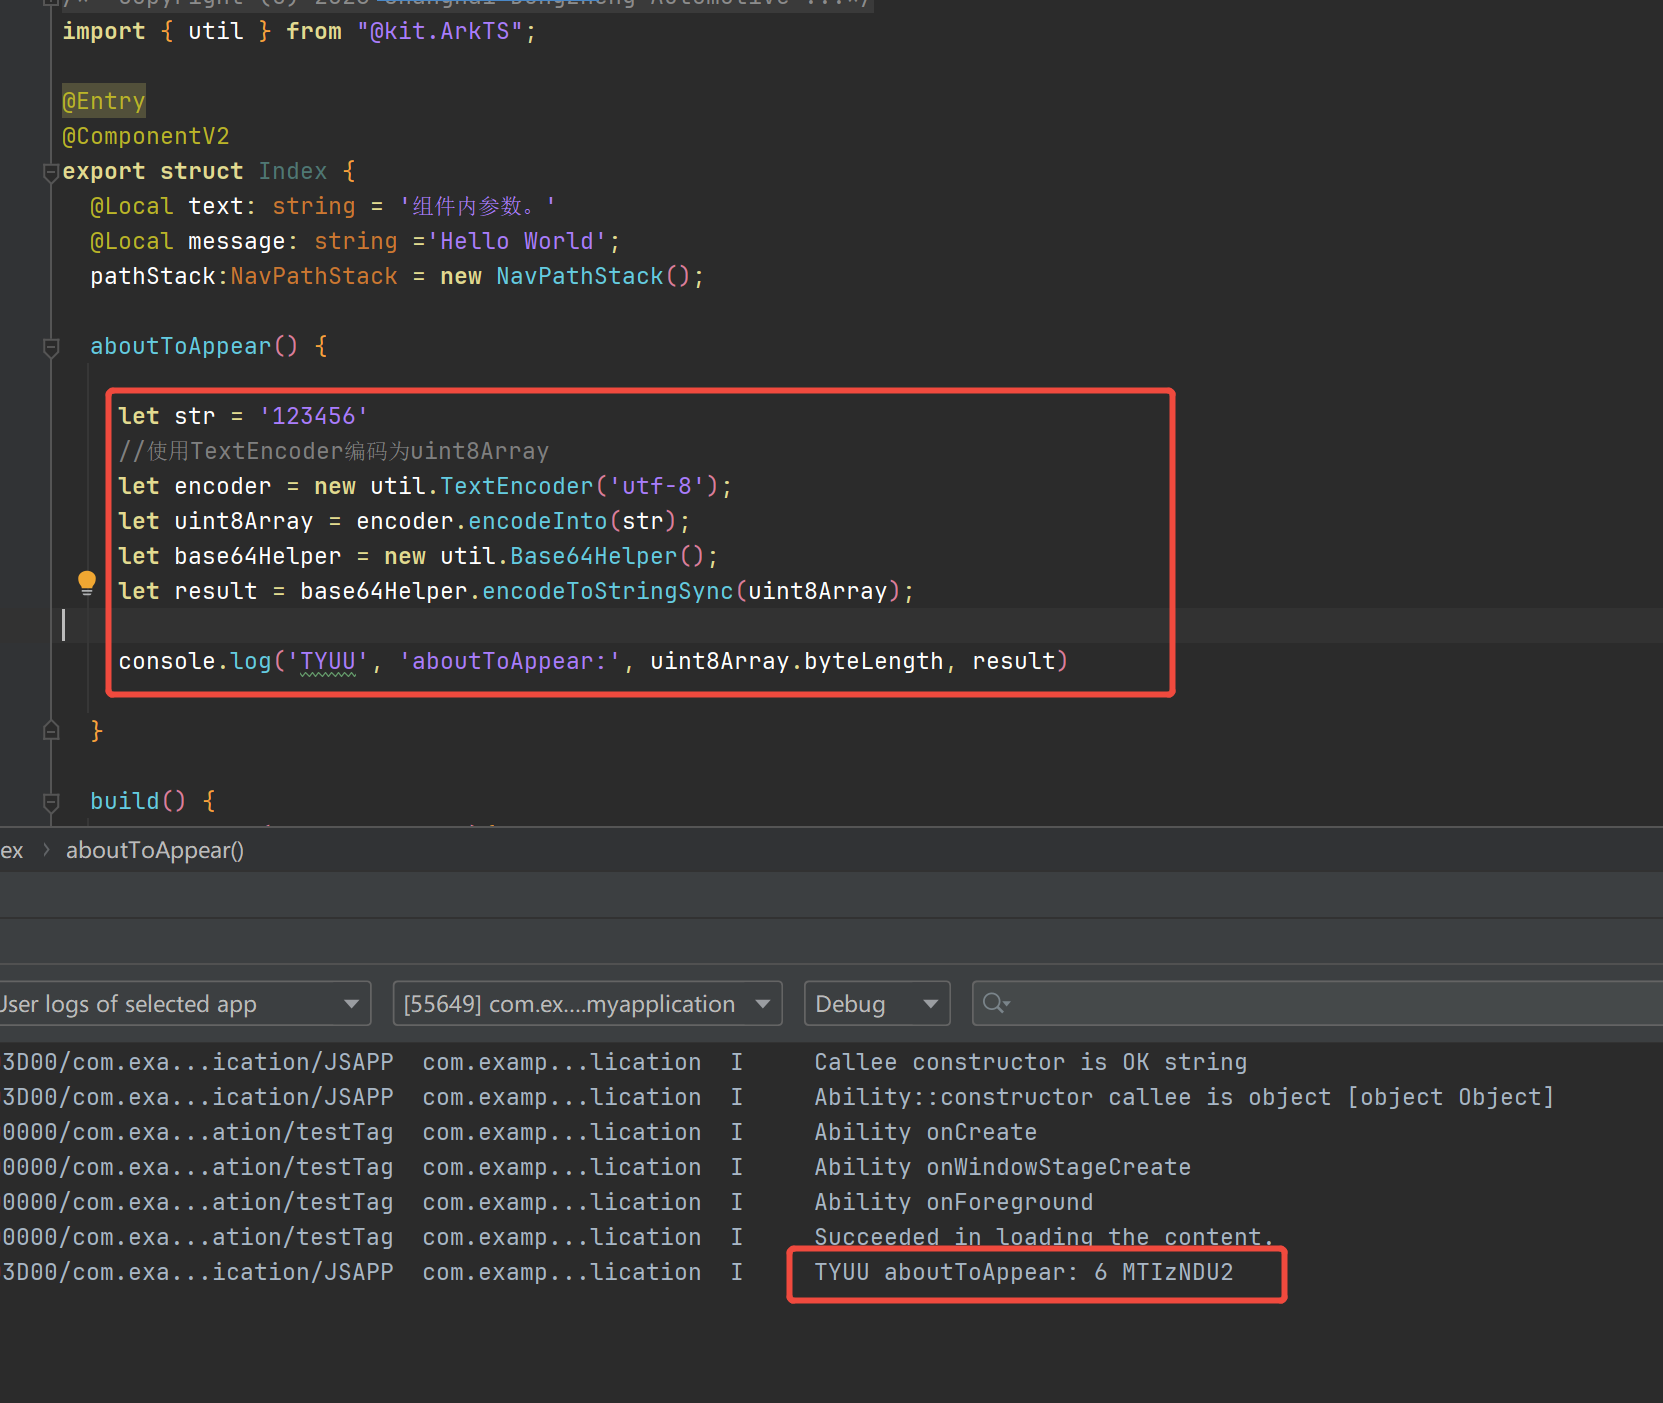
Task: Select the 'TYUU aboutToAppear: 6 MTIzNDU2' log line
Action: tap(1023, 1272)
